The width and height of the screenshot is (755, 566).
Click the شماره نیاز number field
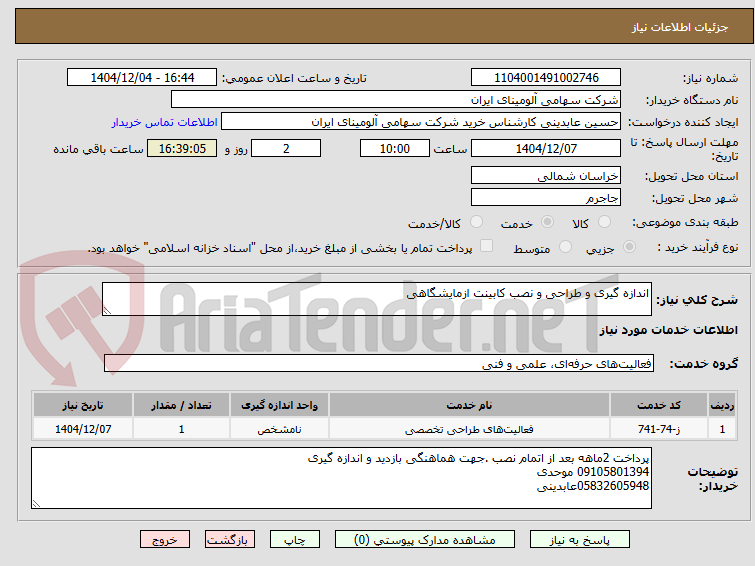pyautogui.click(x=546, y=78)
